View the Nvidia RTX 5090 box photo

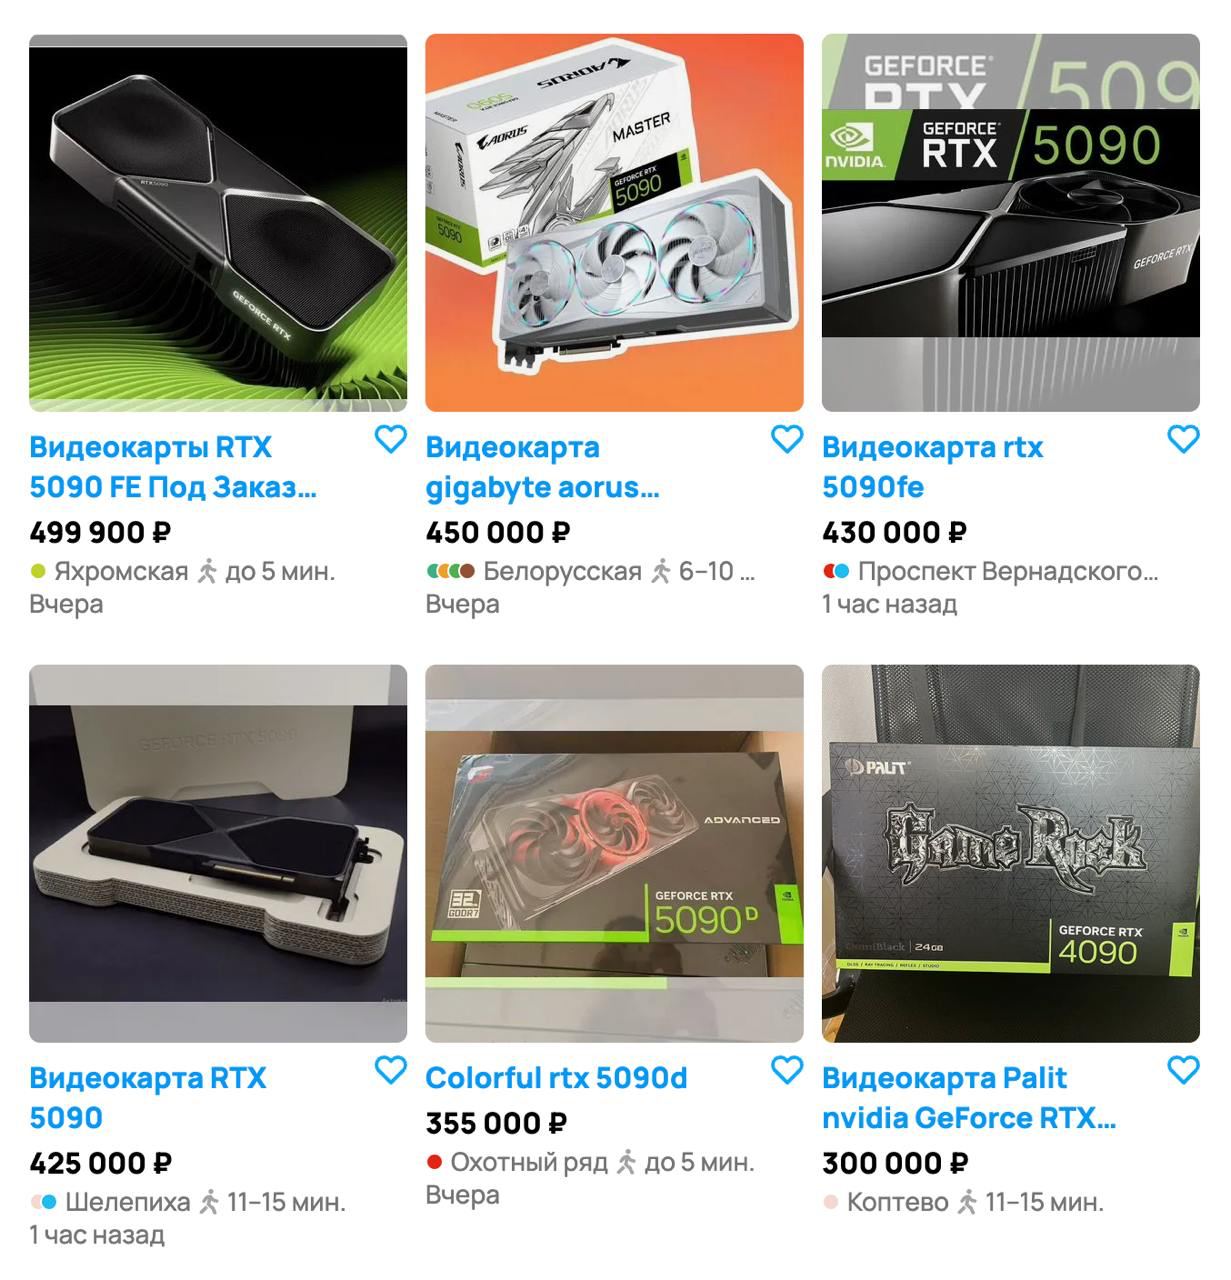pos(1011,223)
